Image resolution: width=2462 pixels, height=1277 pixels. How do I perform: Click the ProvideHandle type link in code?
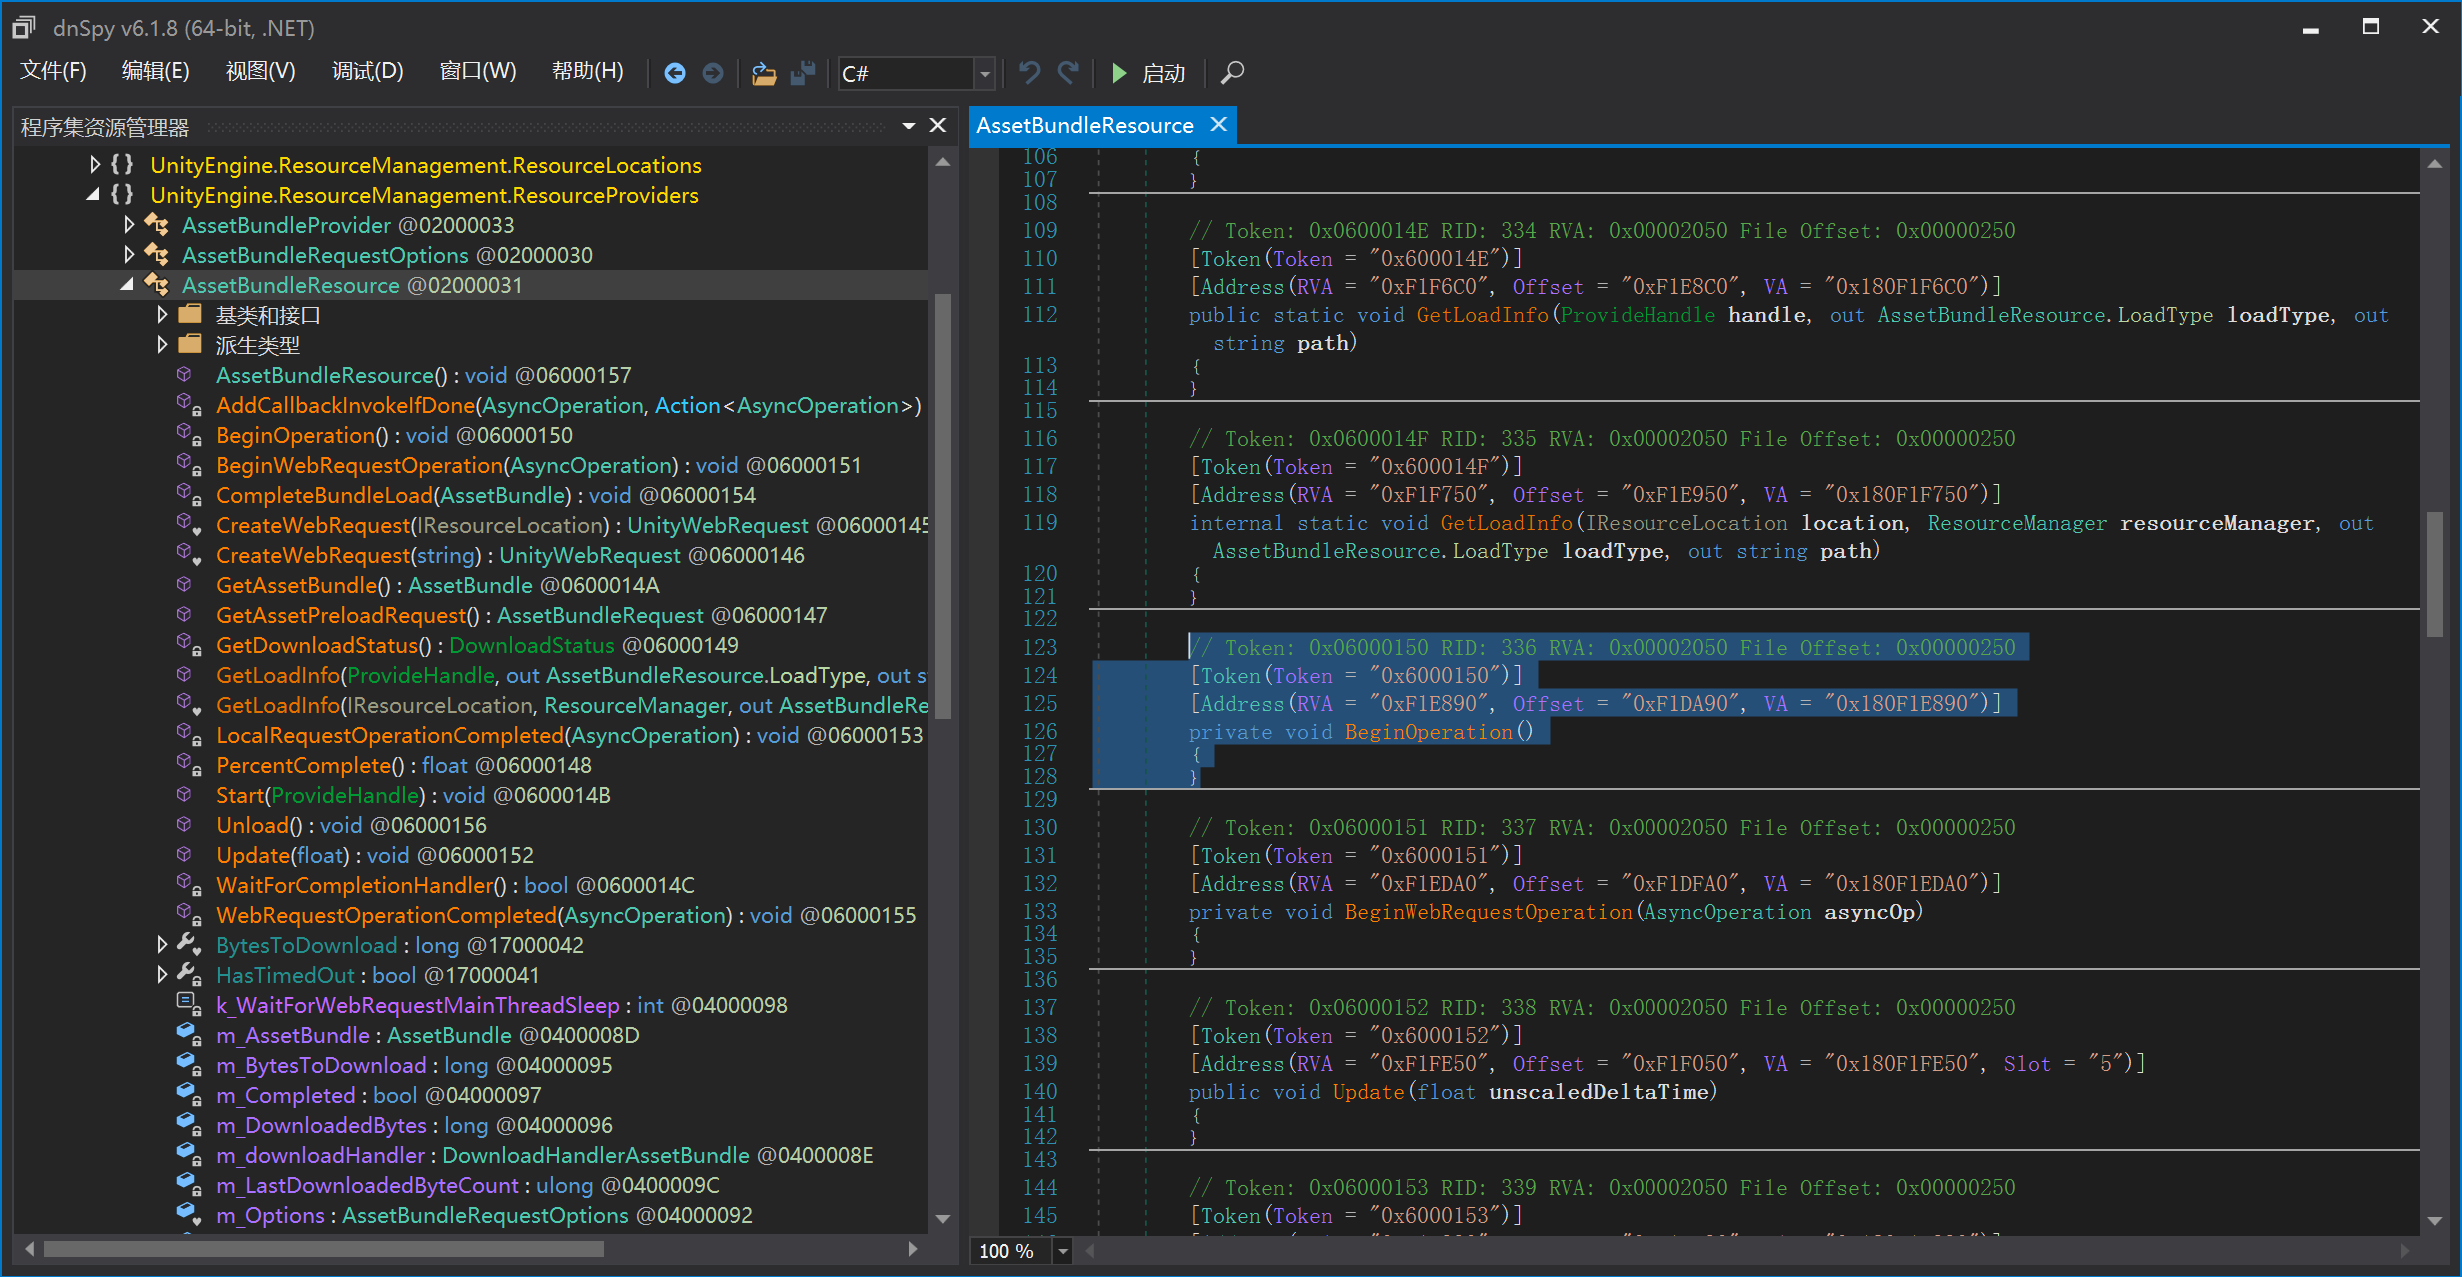click(1638, 315)
